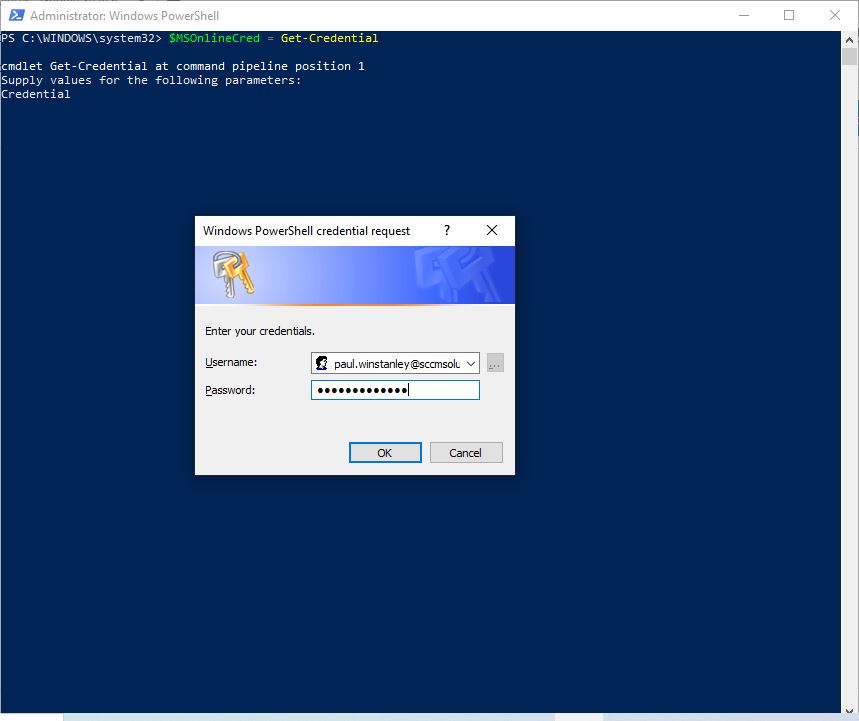Click the PowerShell icon in the title bar
859x721 pixels.
pyautogui.click(x=15, y=16)
